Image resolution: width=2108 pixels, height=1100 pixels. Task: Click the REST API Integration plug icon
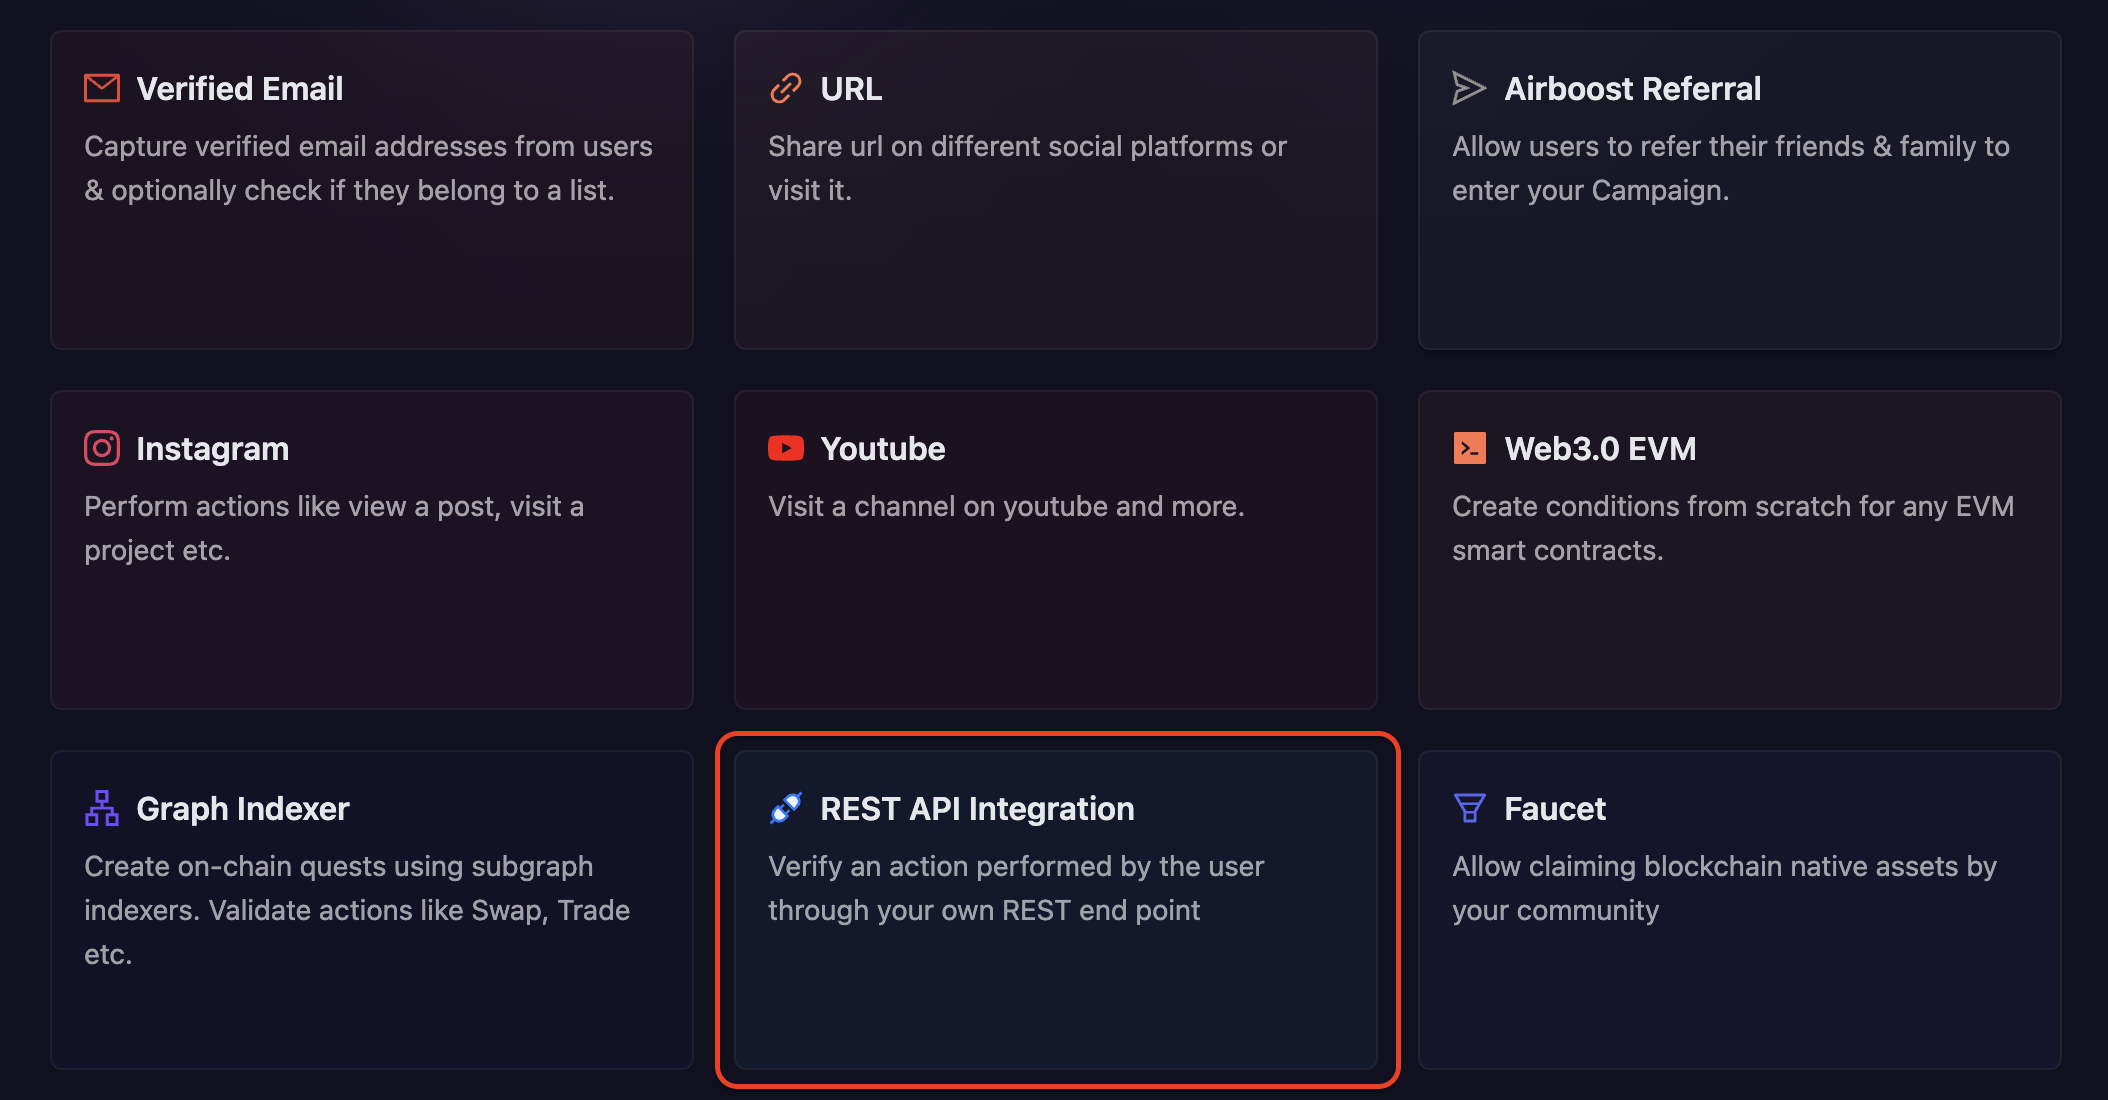click(785, 808)
